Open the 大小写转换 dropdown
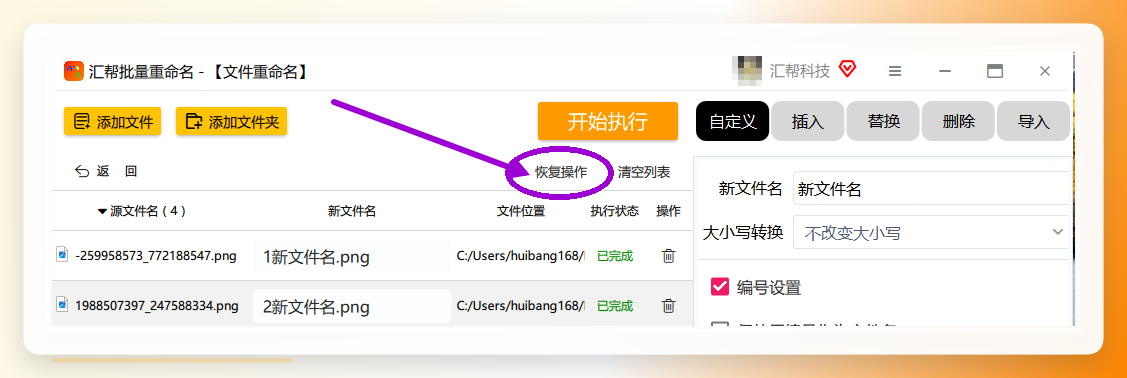1127x378 pixels. pos(932,233)
